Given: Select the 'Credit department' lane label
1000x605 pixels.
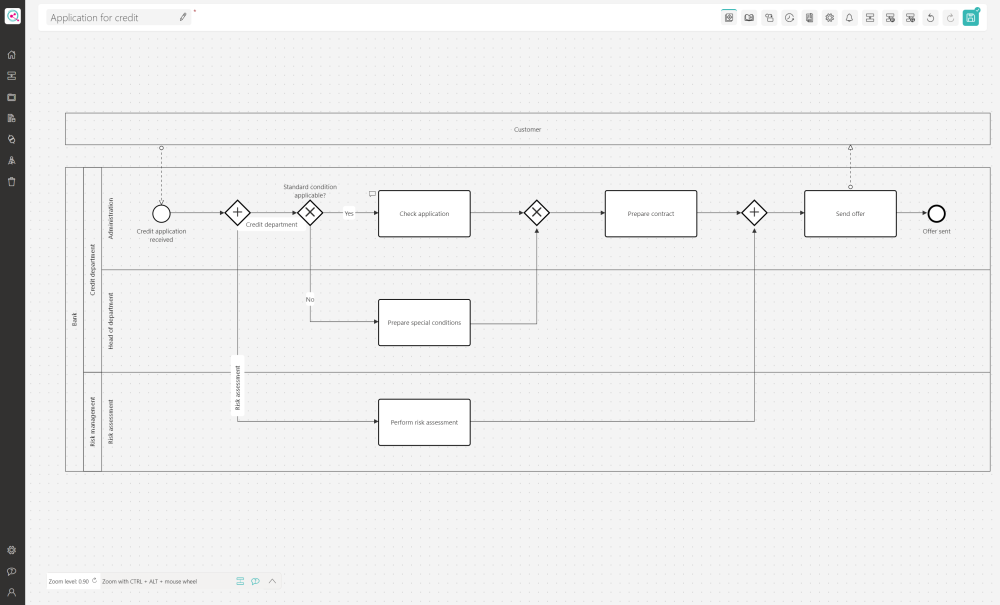Looking at the screenshot, I should pyautogui.click(x=92, y=270).
